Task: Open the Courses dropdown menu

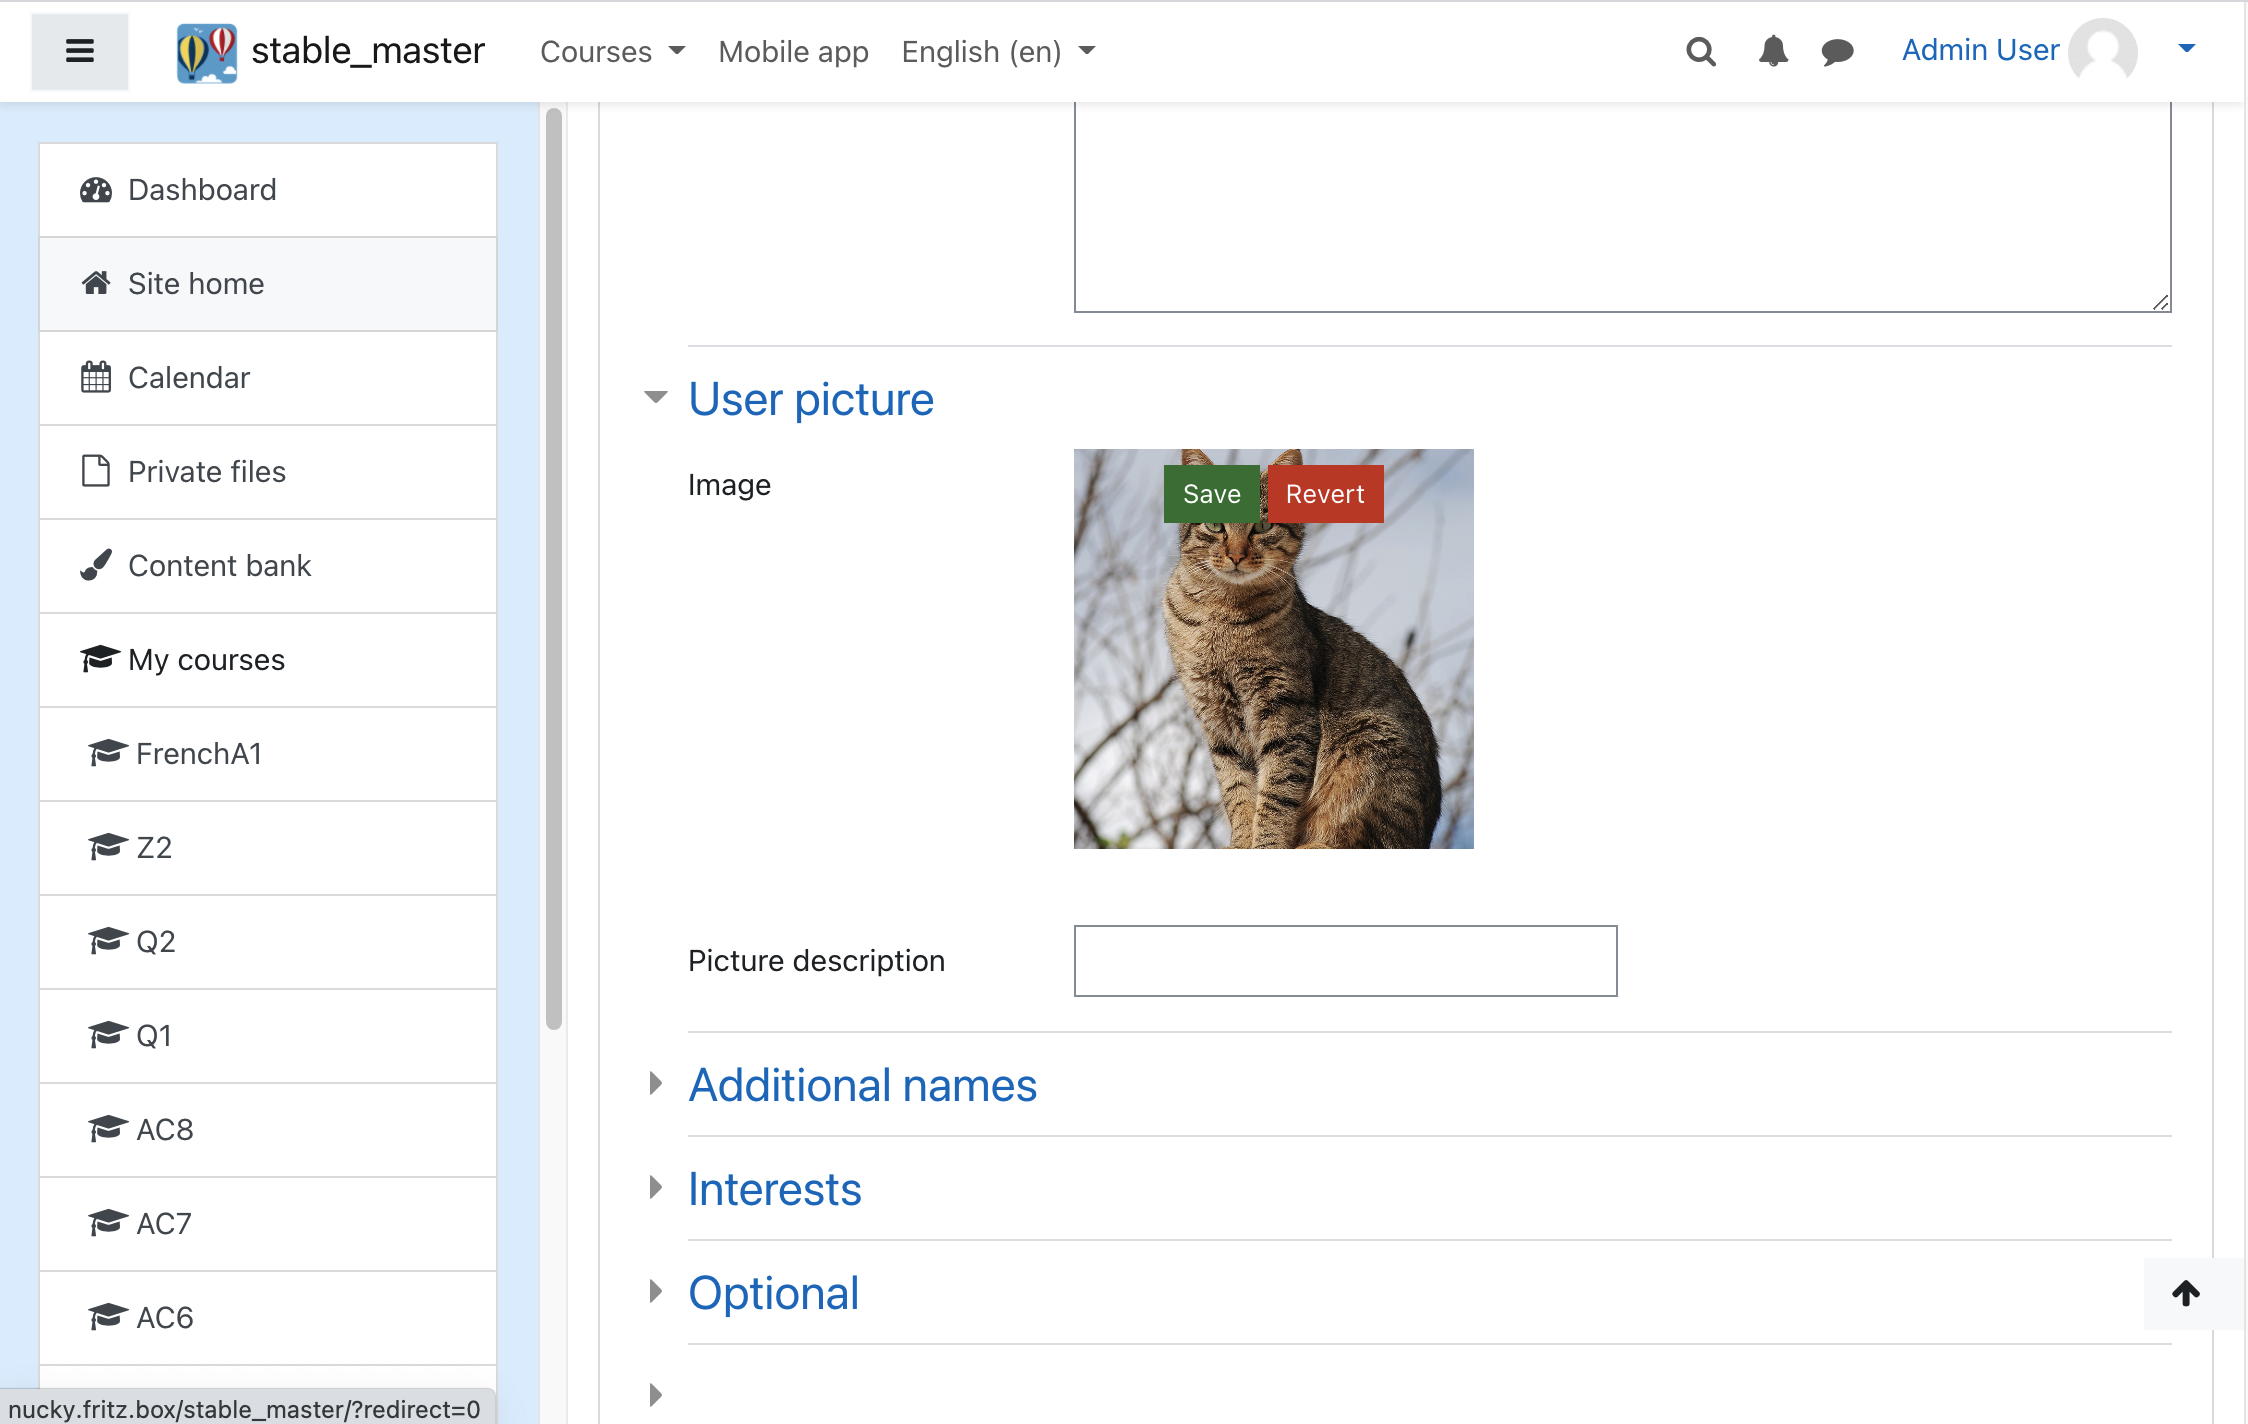Action: [612, 51]
